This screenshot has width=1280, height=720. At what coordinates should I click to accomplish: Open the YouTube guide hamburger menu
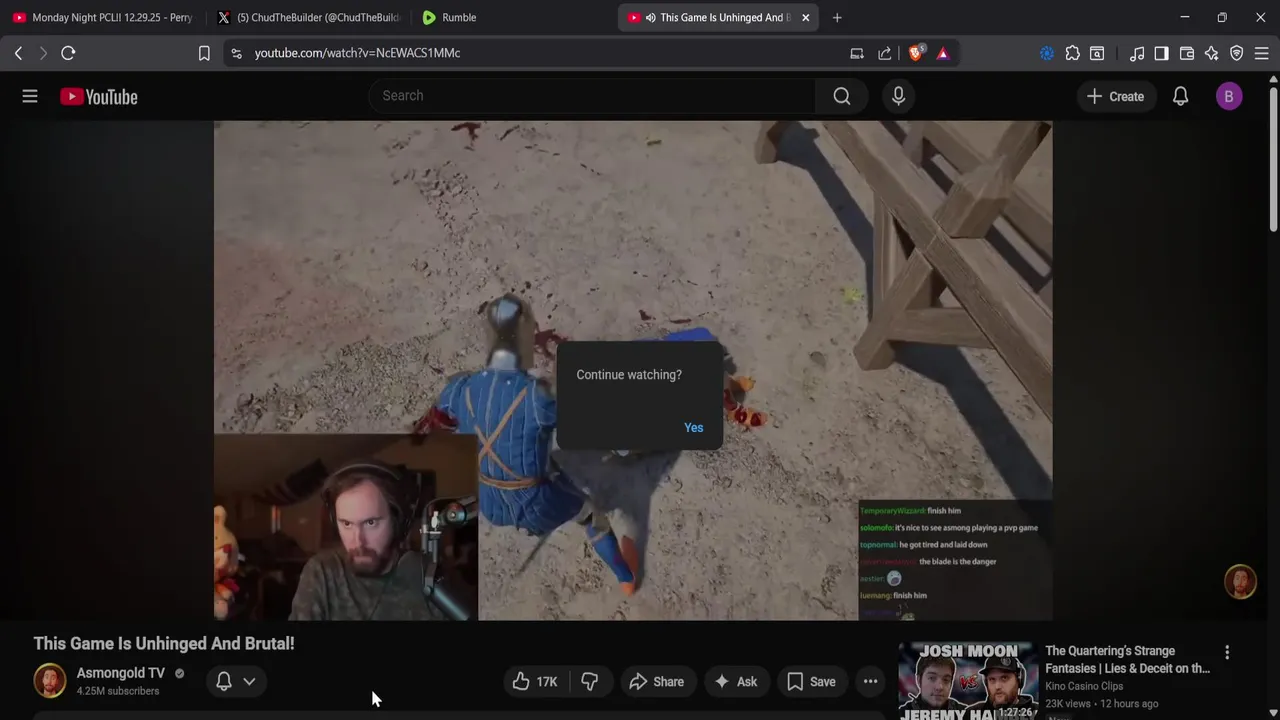click(30, 96)
